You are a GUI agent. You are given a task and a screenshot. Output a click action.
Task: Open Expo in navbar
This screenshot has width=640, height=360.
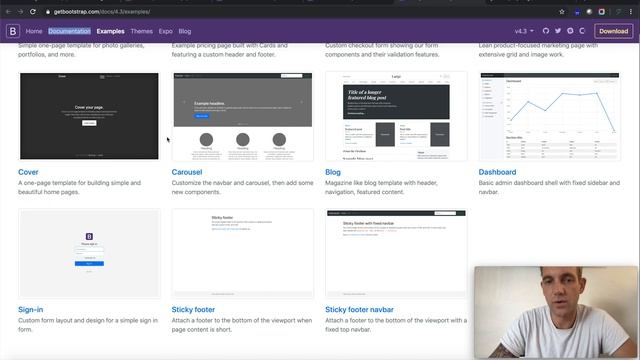tap(166, 31)
